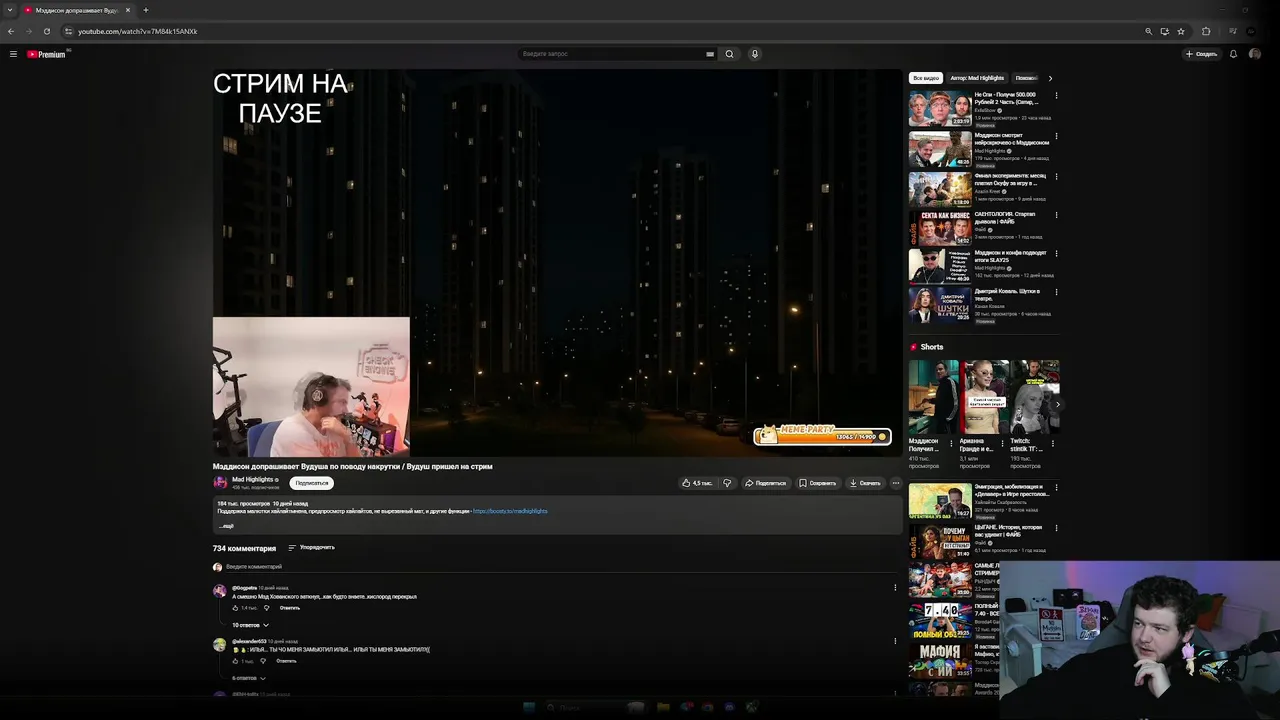Open 'Не Оги - Получи 500.000' thumbnail
Image resolution: width=1280 pixels, height=720 pixels.
click(x=940, y=109)
